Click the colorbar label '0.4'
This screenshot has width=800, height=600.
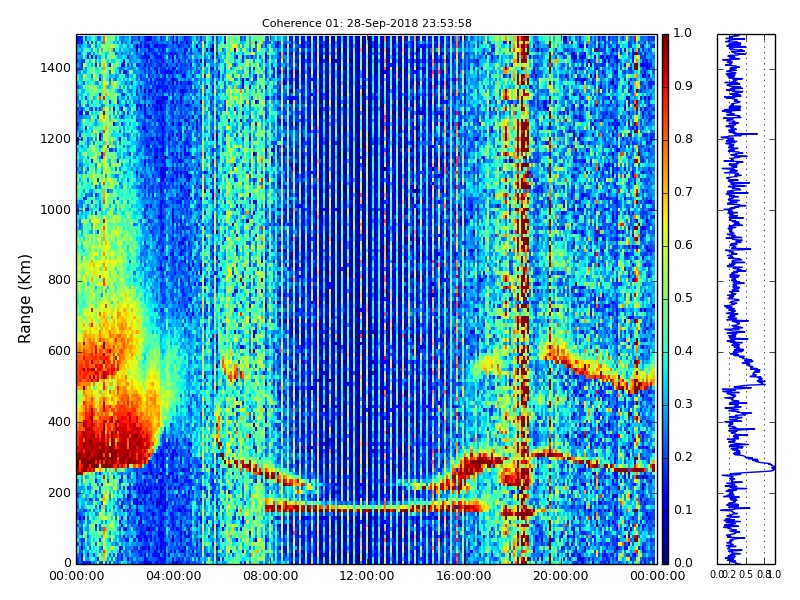(683, 351)
